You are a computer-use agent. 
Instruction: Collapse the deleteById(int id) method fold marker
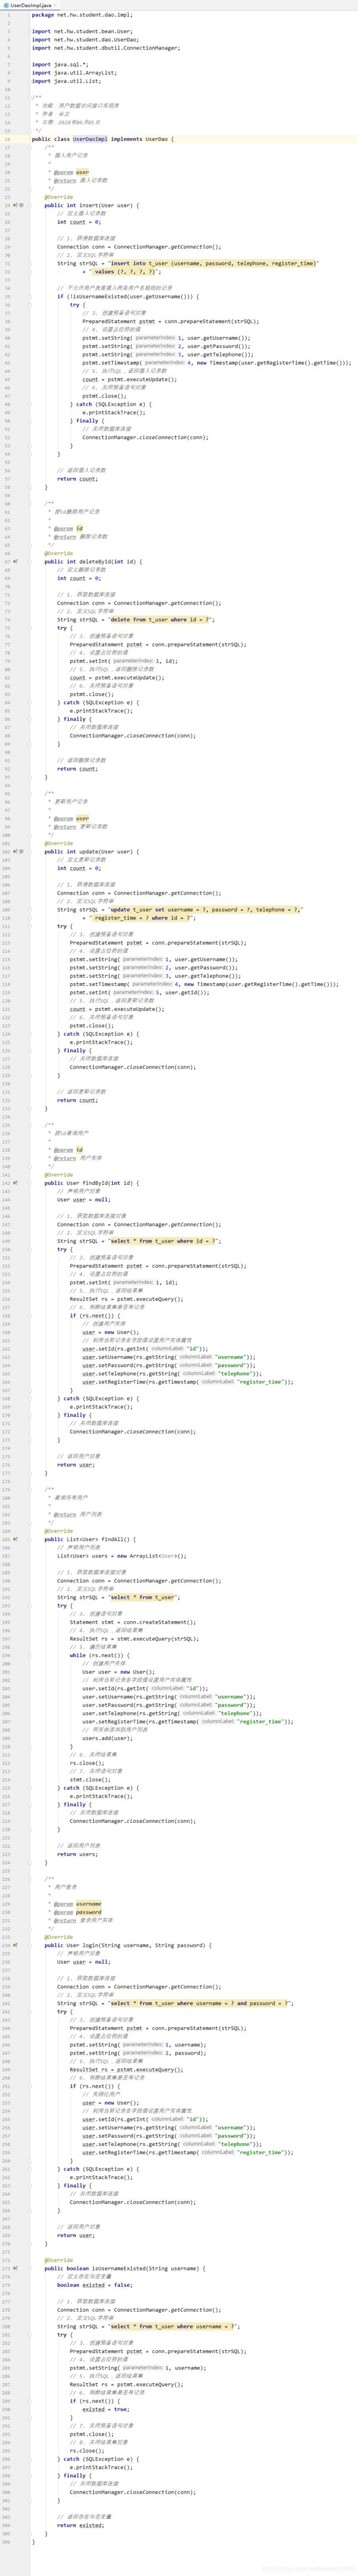29,561
